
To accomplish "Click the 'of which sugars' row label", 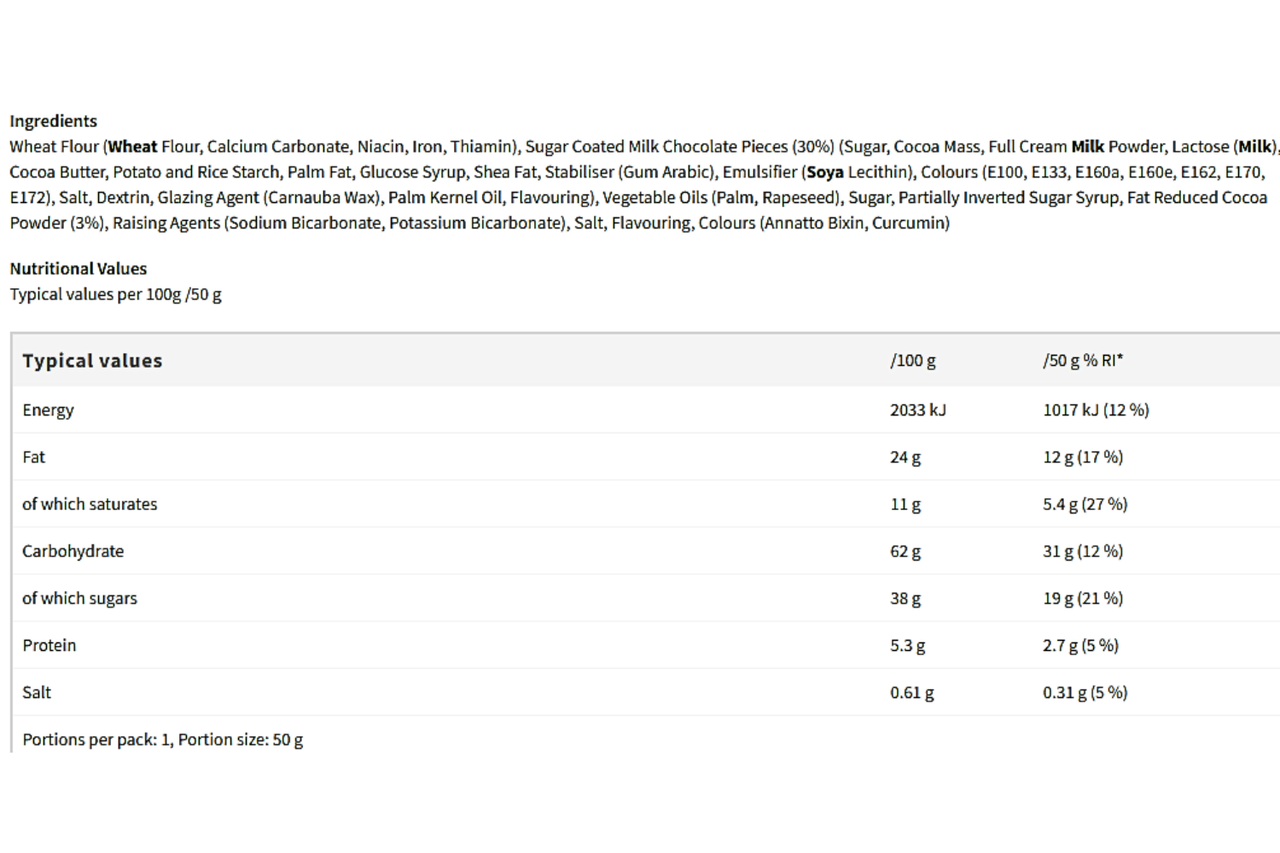I will pyautogui.click(x=80, y=598).
